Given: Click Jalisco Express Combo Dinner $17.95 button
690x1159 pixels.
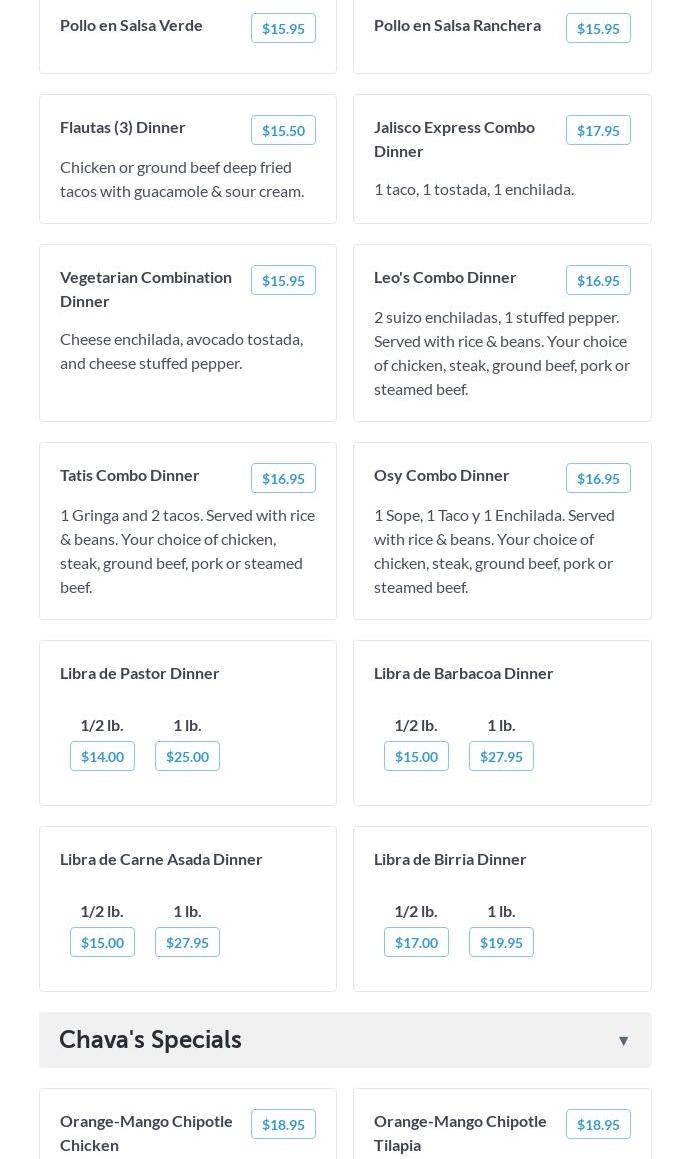Looking at the screenshot, I should 598,131.
